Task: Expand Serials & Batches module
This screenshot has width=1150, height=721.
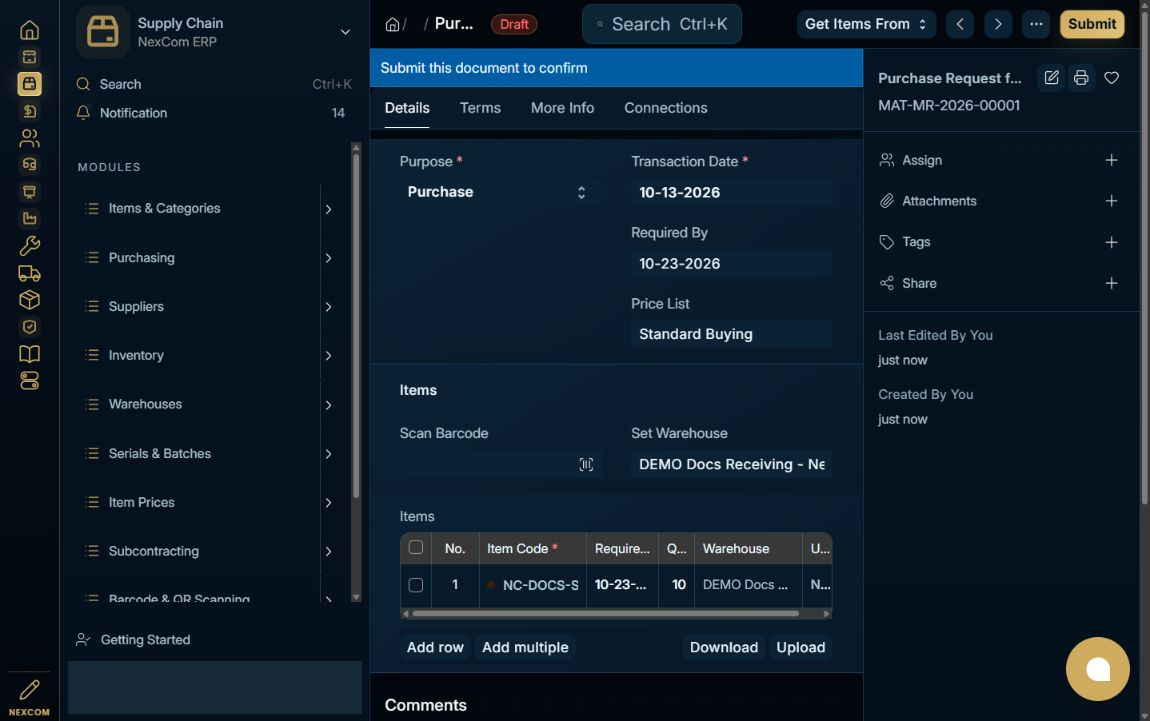Action: pyautogui.click(x=328, y=454)
